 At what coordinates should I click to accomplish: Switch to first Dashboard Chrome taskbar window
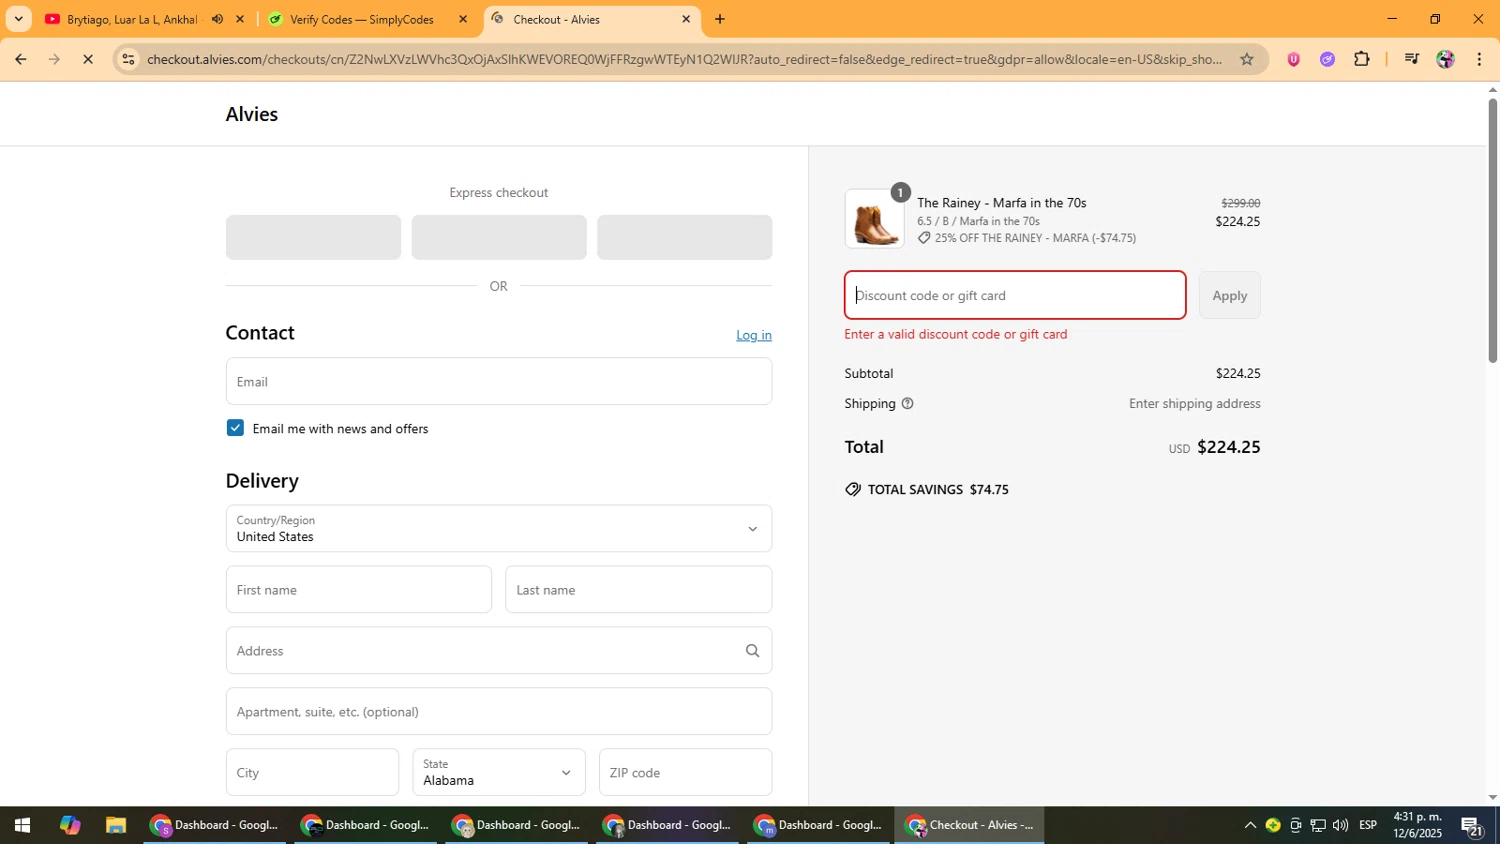[x=214, y=825]
